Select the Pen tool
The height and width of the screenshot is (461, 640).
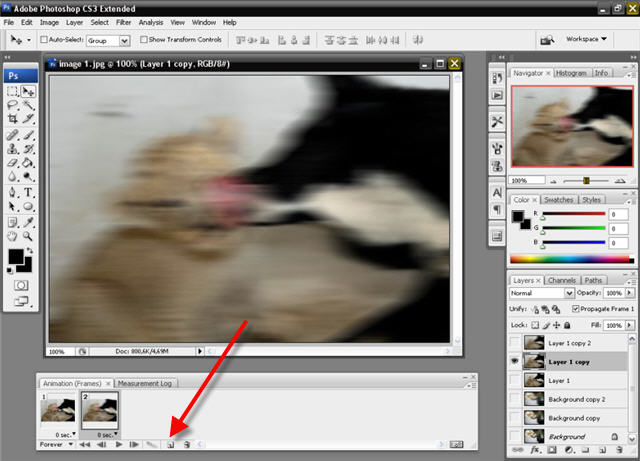(12, 192)
